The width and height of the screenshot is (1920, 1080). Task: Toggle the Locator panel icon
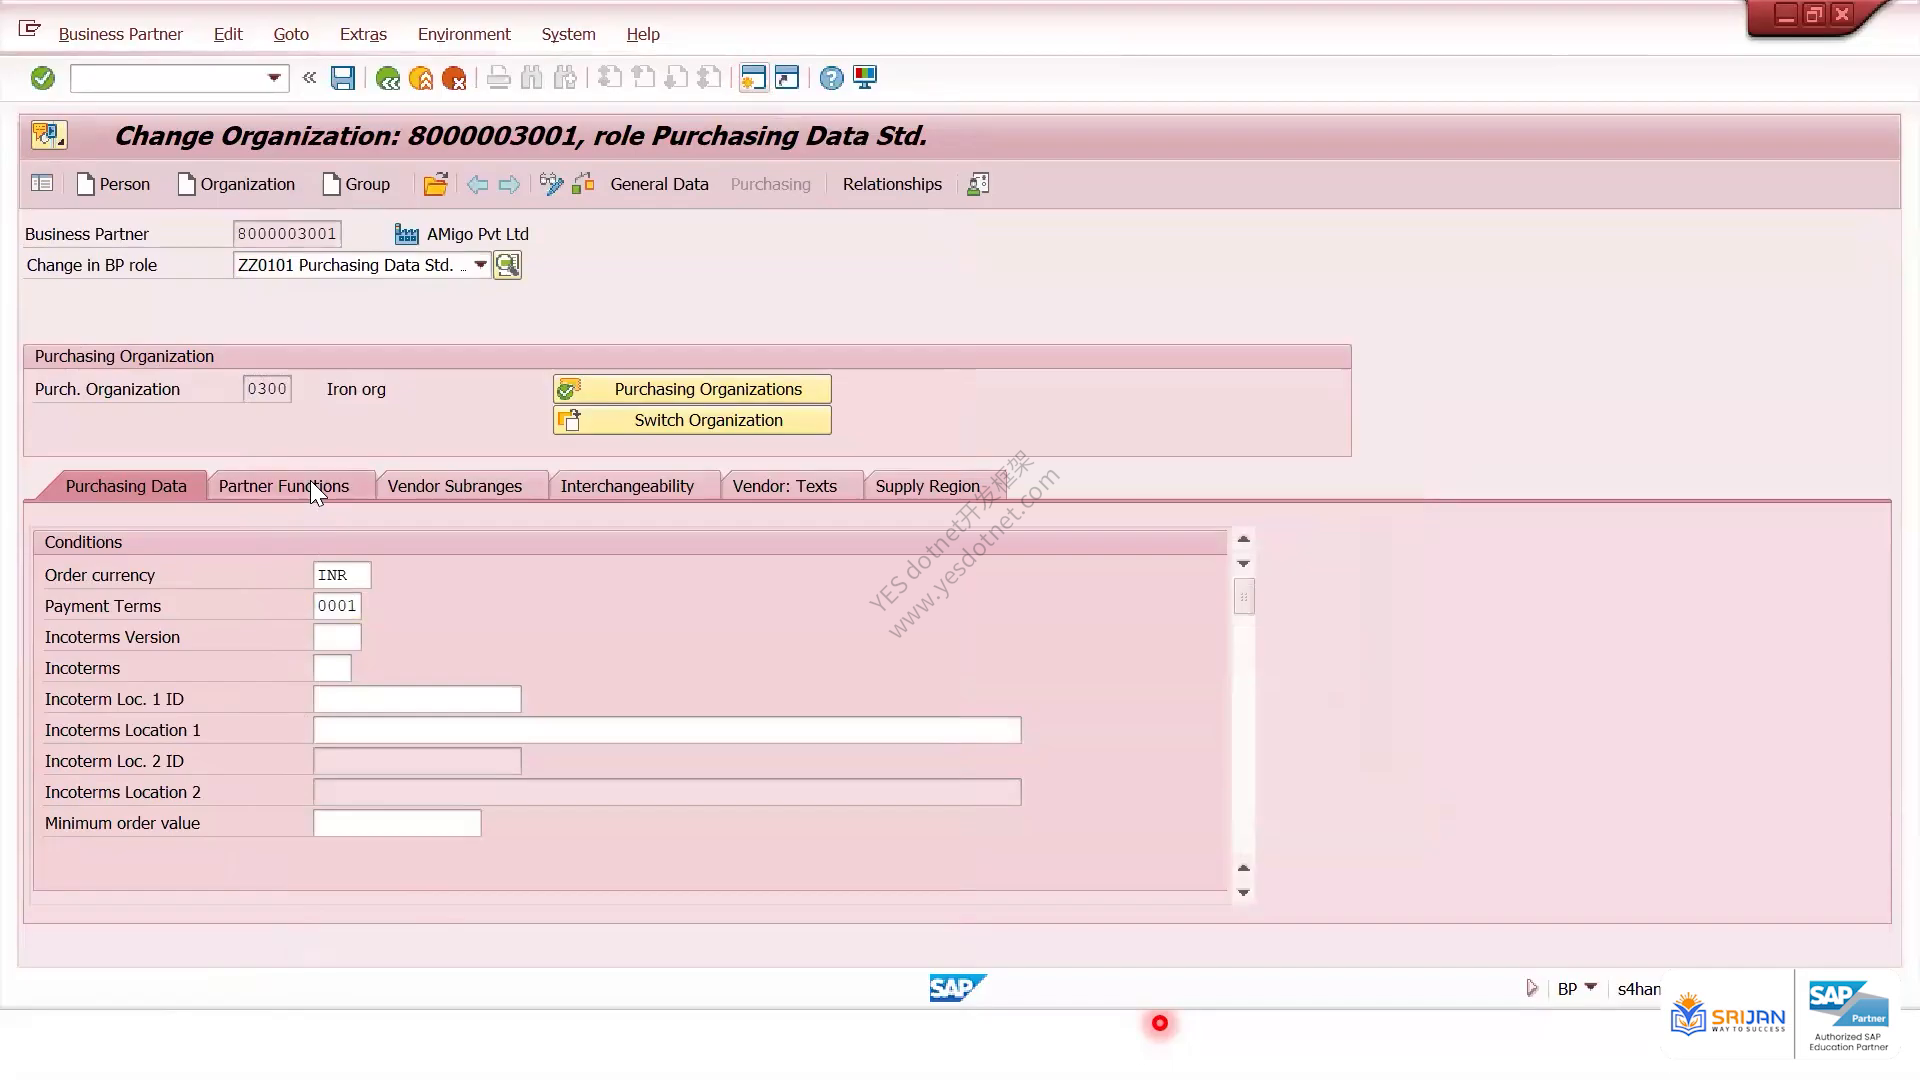42,184
